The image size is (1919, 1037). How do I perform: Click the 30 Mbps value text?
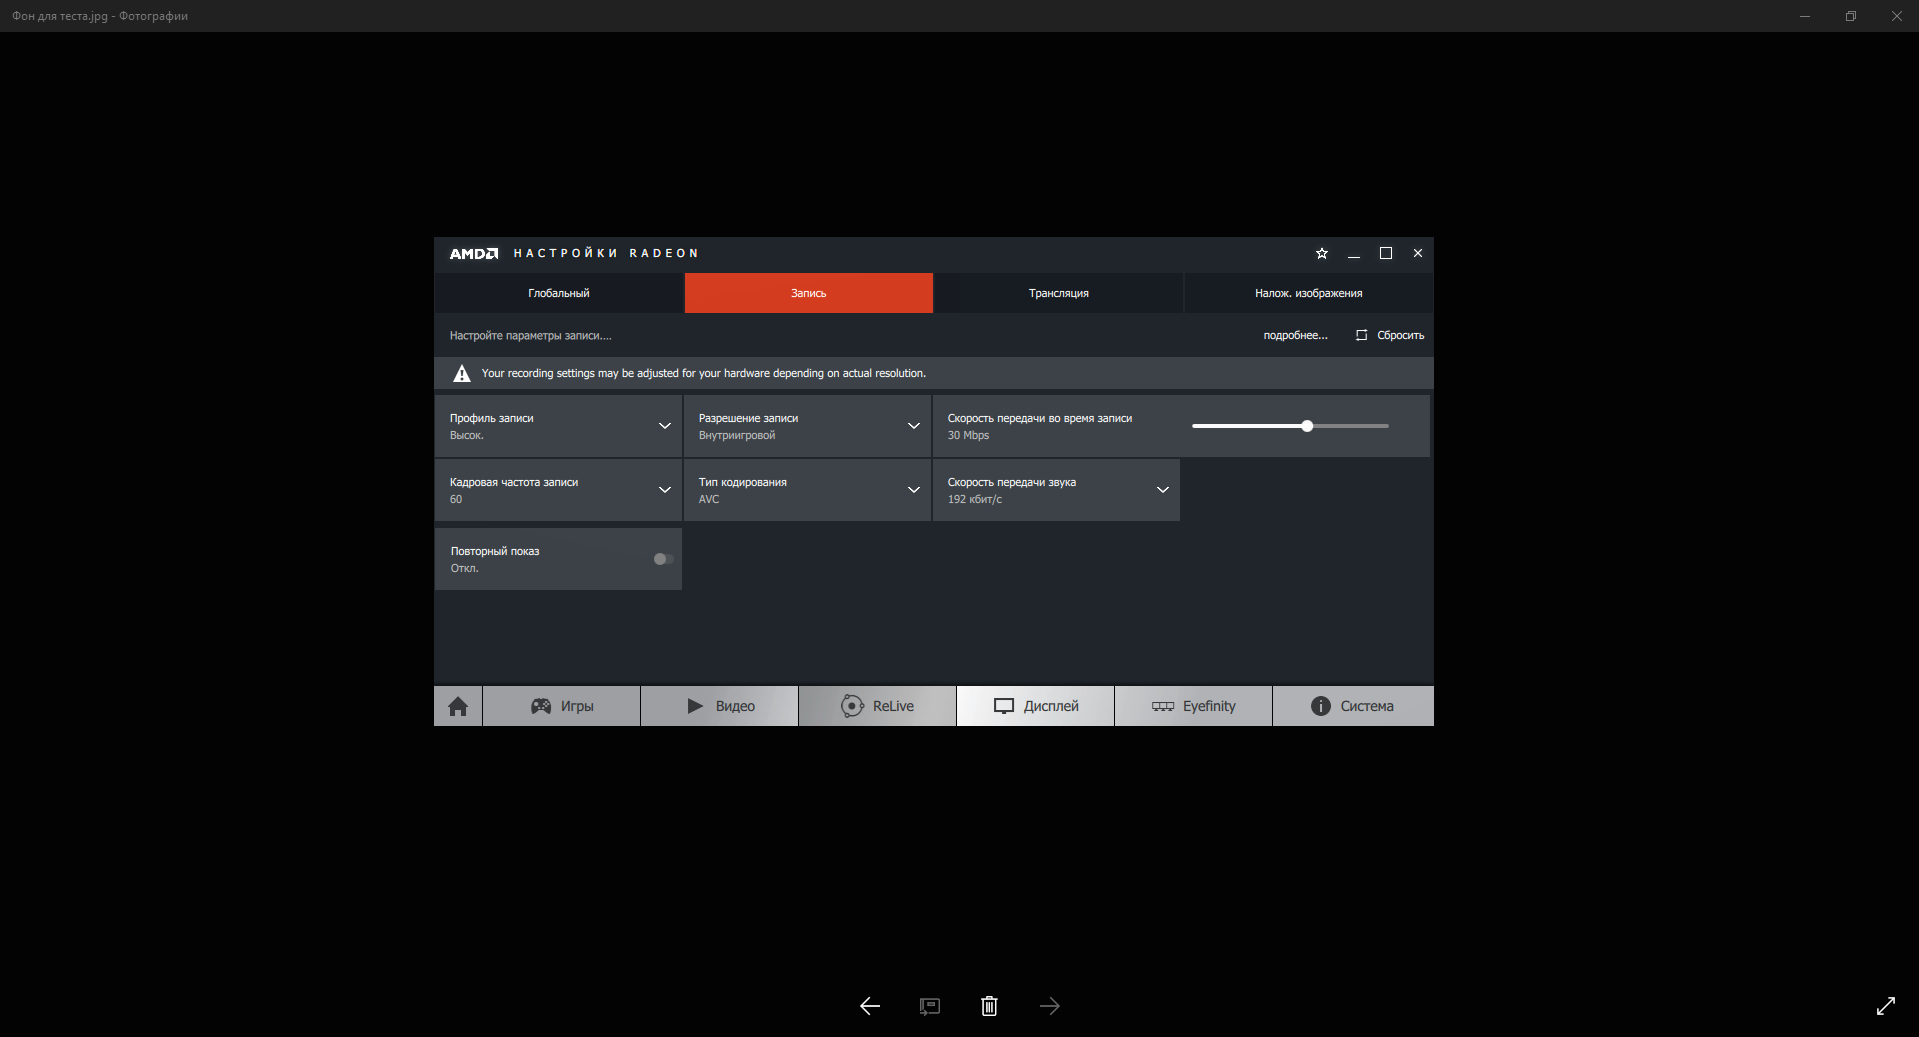point(968,436)
